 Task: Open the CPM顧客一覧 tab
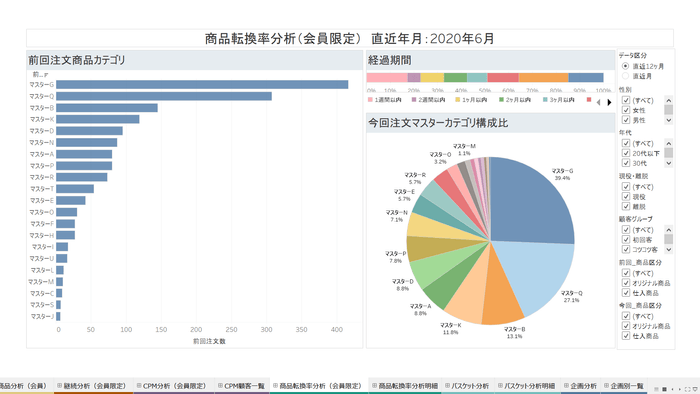pos(242,386)
